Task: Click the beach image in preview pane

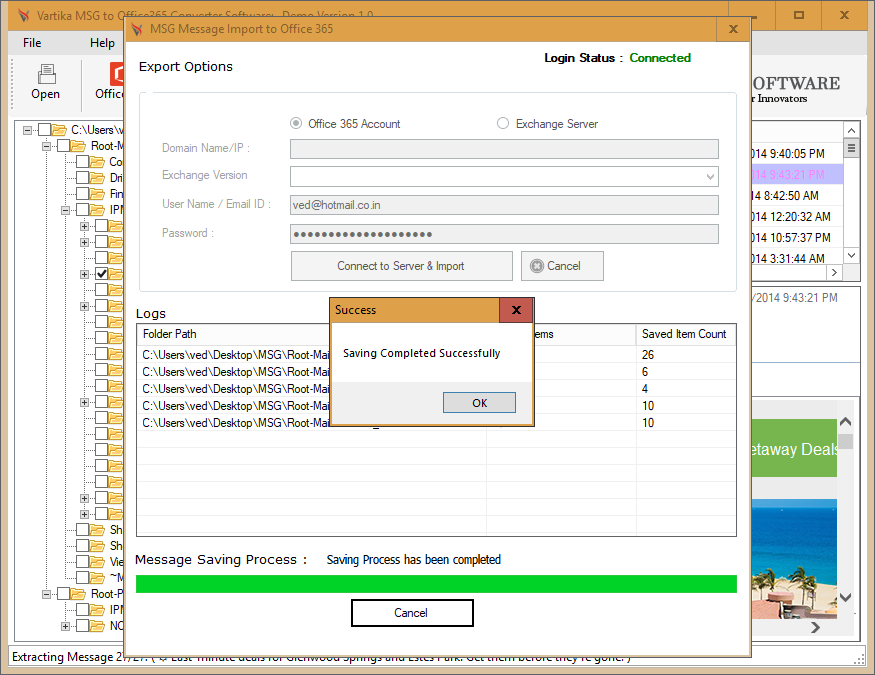Action: pos(794,558)
